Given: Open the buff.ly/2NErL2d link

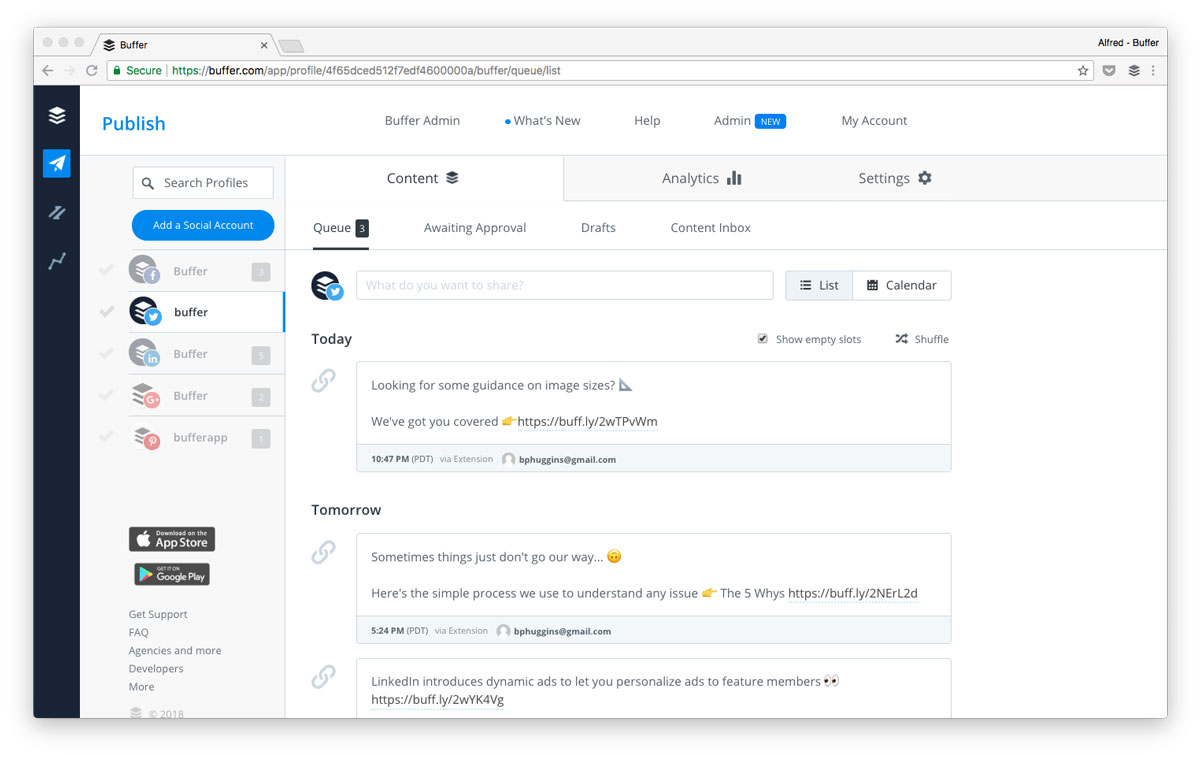Looking at the screenshot, I should [853, 593].
